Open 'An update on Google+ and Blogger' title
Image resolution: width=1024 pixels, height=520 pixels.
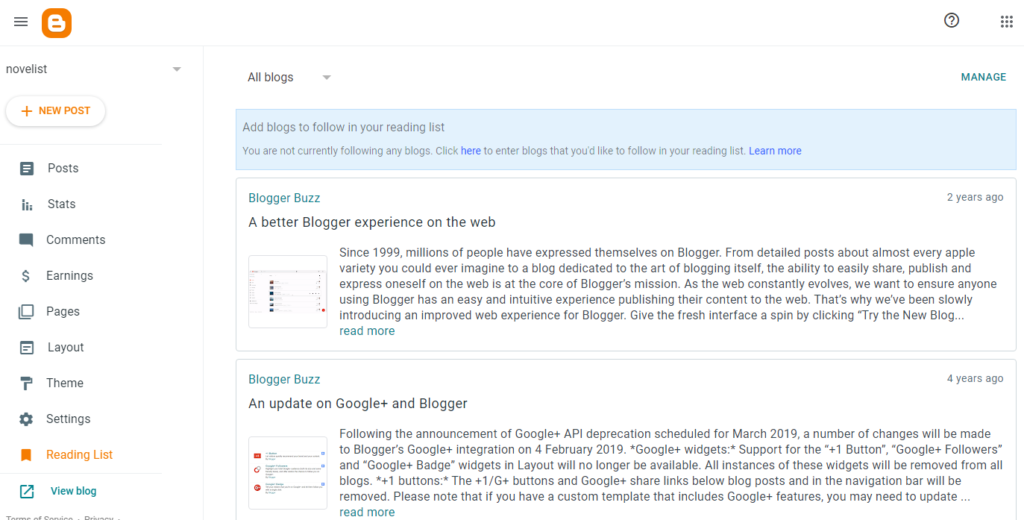pos(358,404)
